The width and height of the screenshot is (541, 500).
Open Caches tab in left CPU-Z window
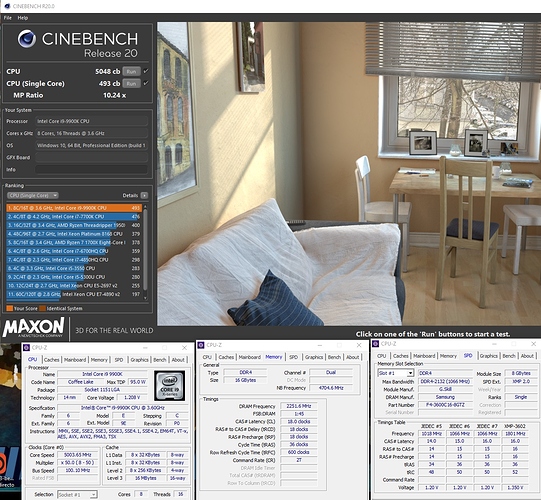coord(51,360)
